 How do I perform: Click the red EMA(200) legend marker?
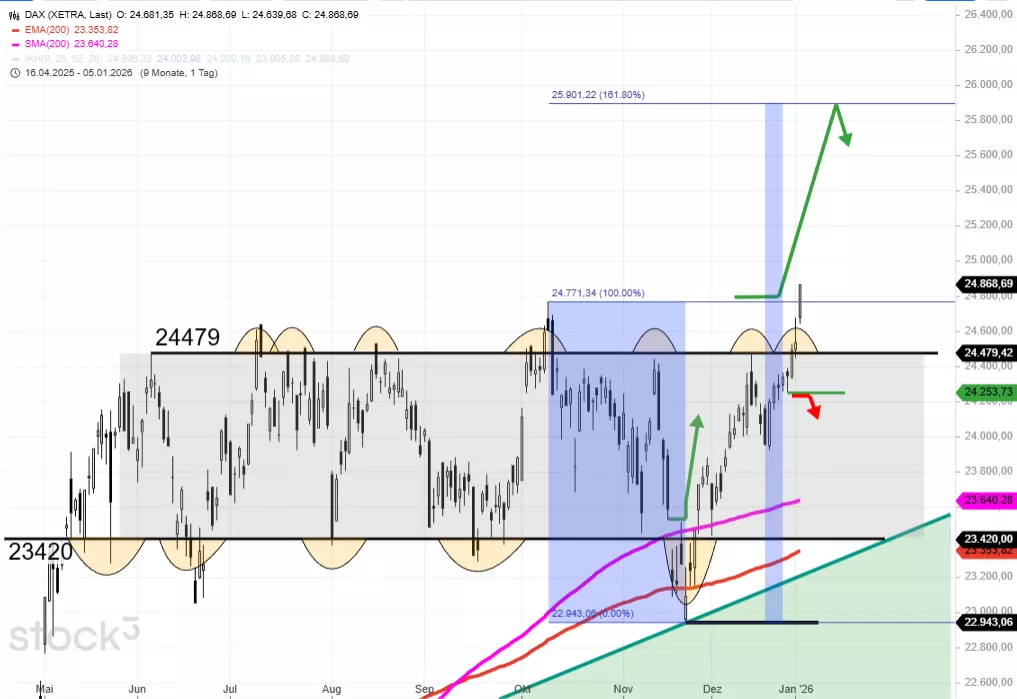tap(14, 30)
